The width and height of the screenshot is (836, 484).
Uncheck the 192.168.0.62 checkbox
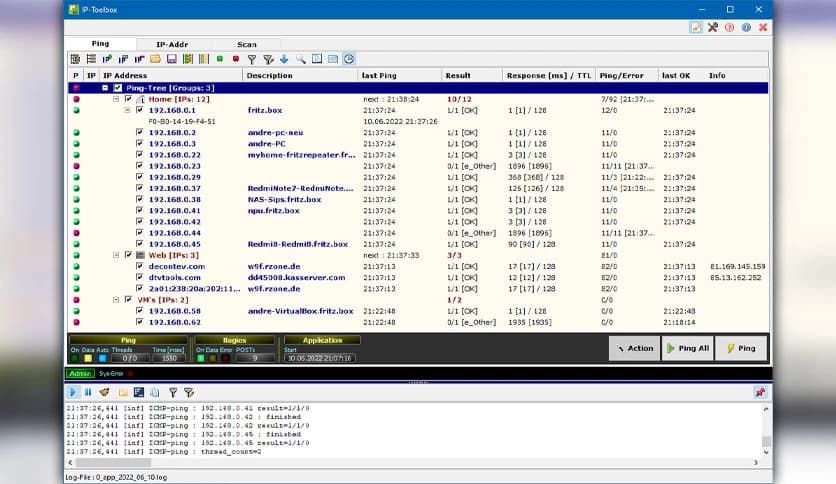coord(139,322)
